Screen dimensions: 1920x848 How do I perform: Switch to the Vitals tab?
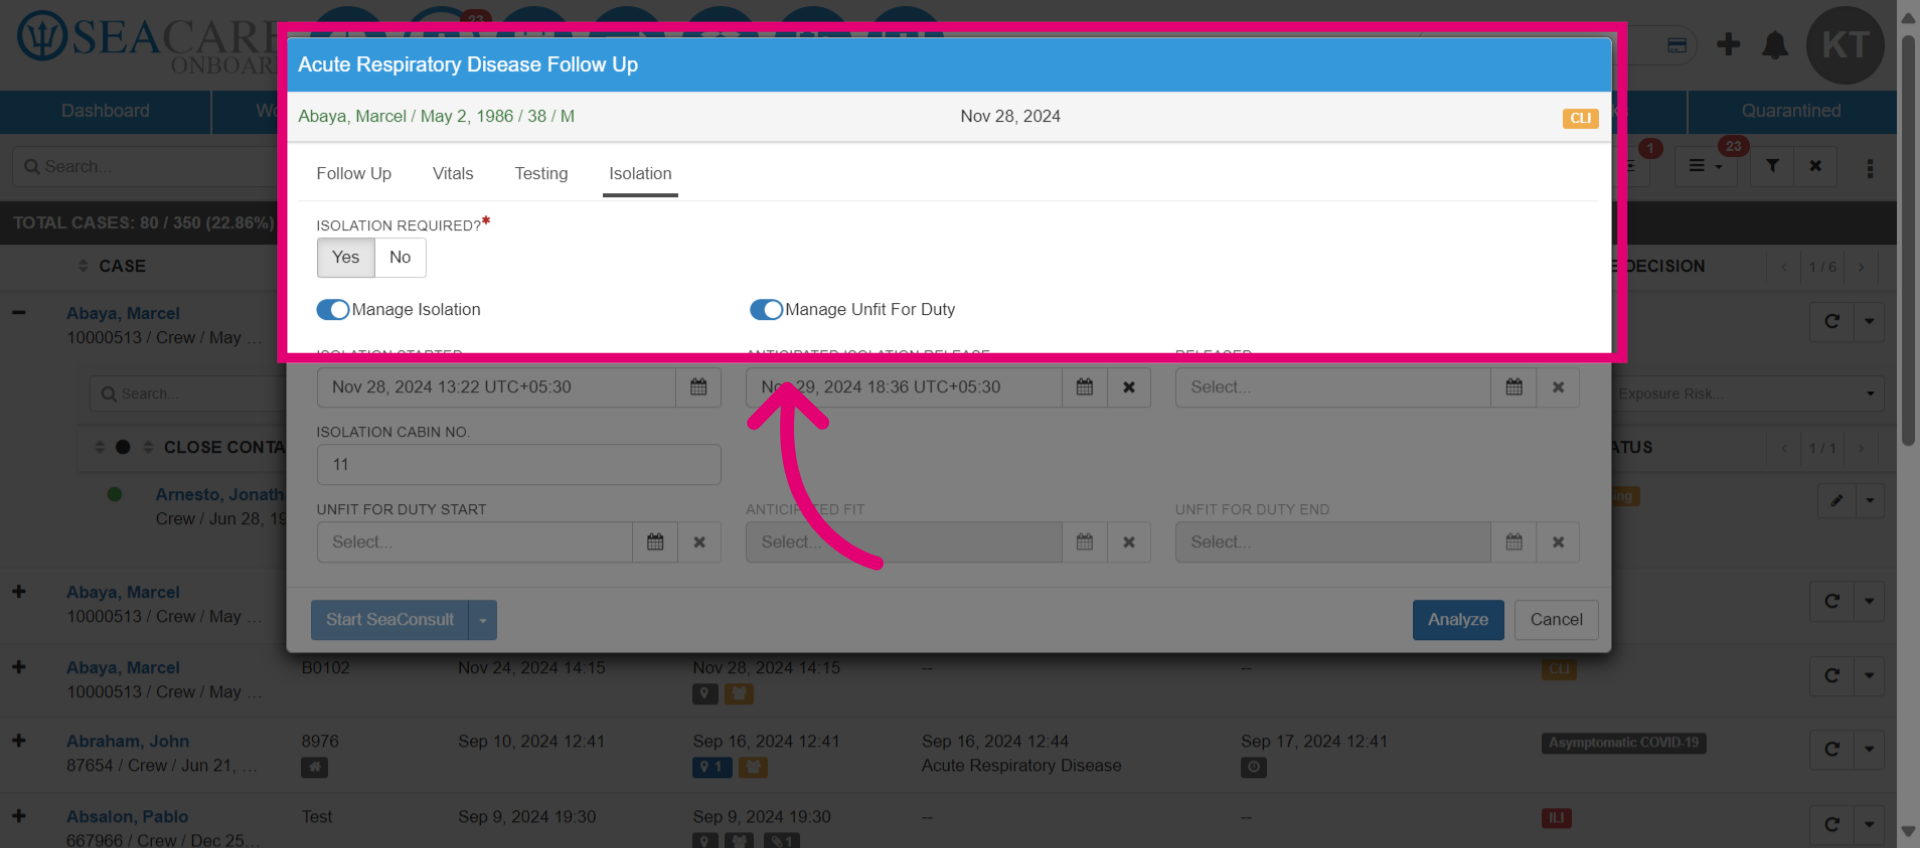coord(453,174)
